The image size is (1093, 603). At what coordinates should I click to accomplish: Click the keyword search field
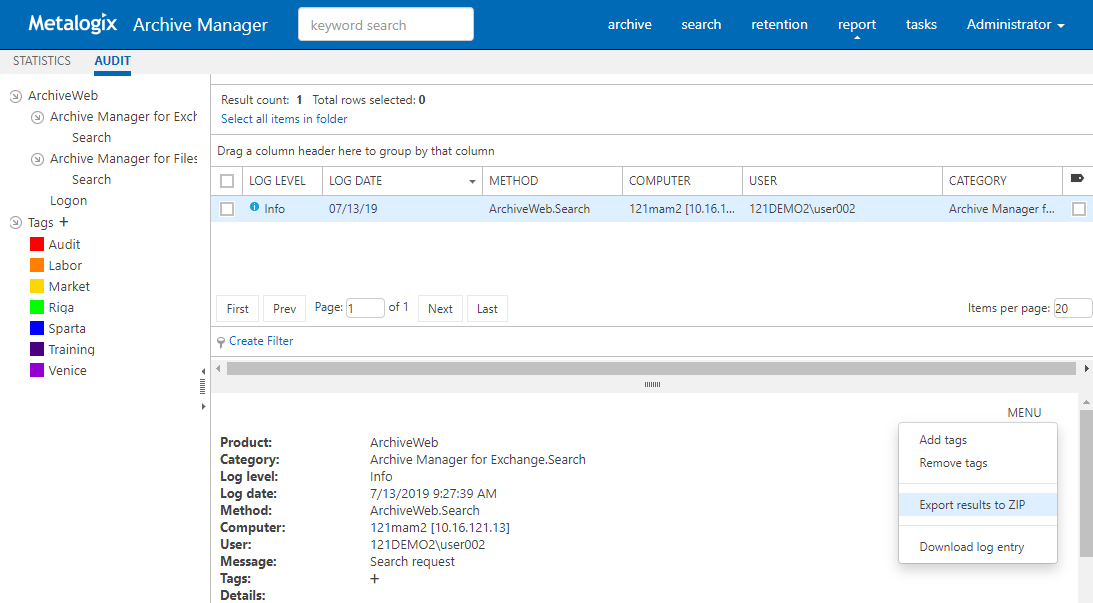(x=385, y=25)
